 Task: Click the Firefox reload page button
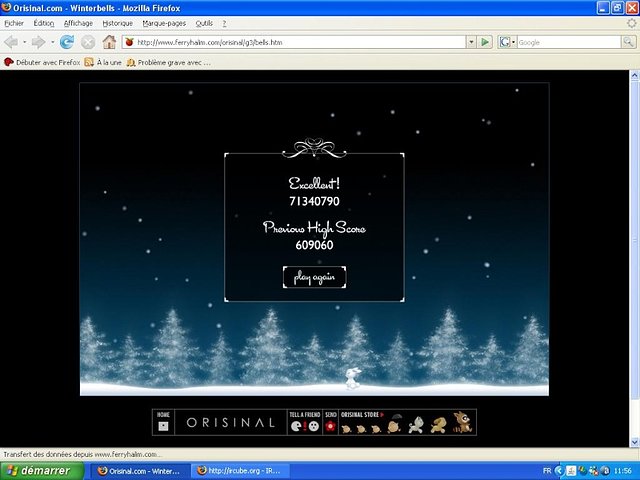(x=67, y=42)
